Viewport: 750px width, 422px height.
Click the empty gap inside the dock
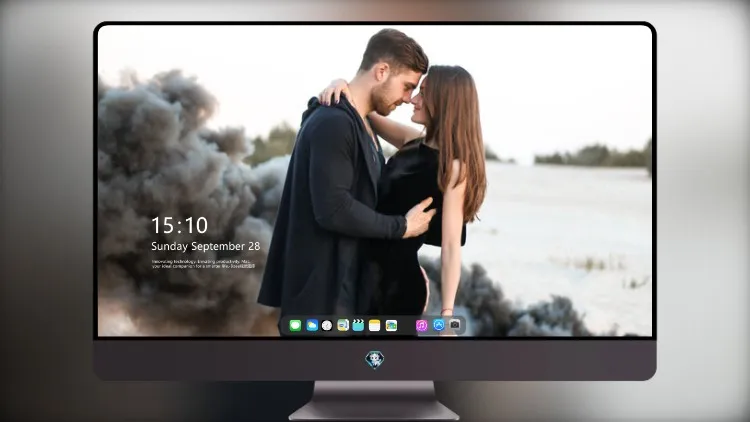407,325
